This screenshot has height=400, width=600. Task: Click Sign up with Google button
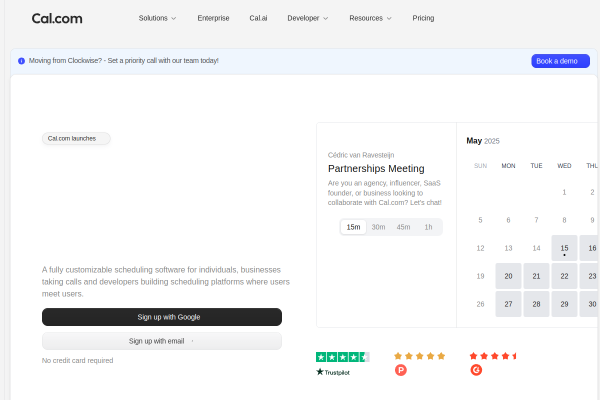coord(162,317)
